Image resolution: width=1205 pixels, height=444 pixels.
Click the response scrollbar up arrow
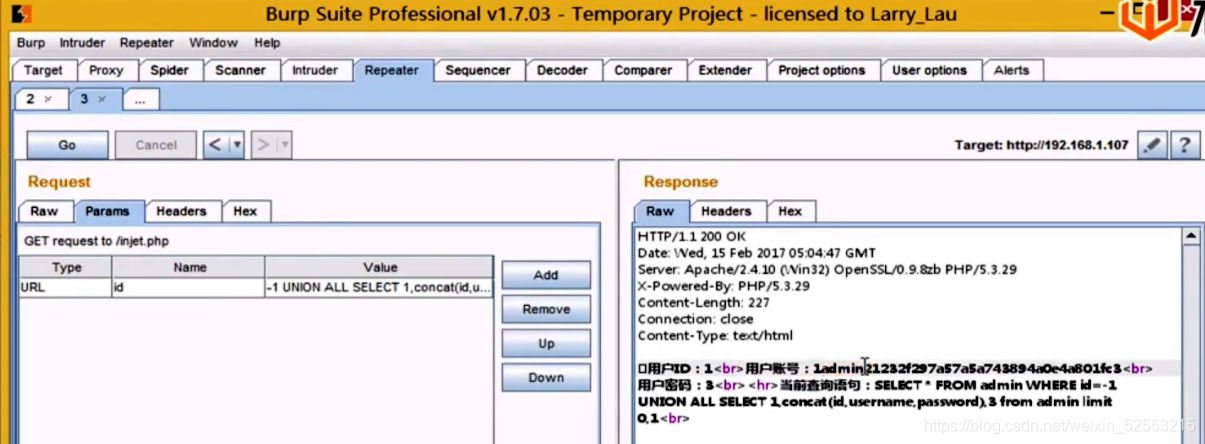[x=1190, y=238]
